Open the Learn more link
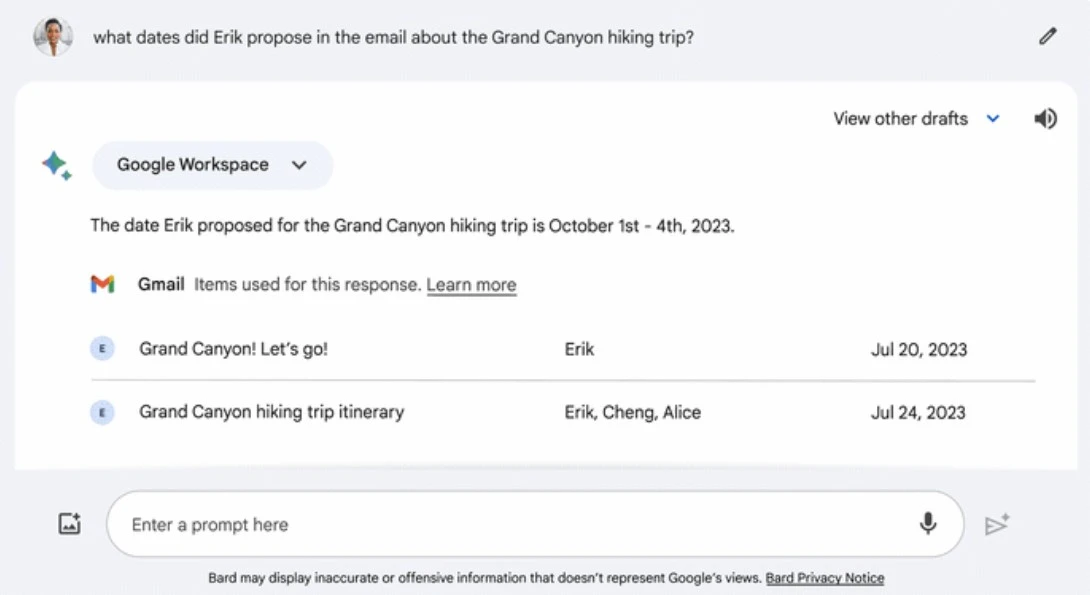The image size is (1090, 595). (471, 285)
